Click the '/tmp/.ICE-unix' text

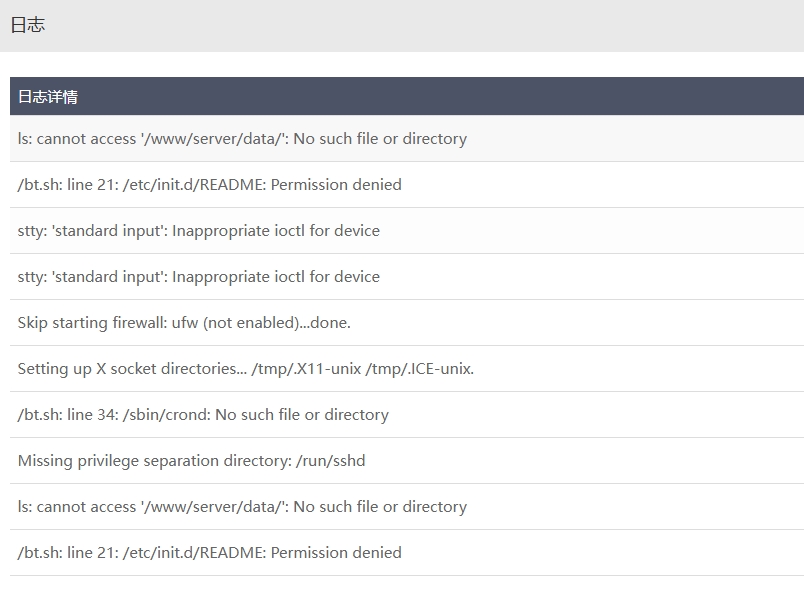coord(419,369)
